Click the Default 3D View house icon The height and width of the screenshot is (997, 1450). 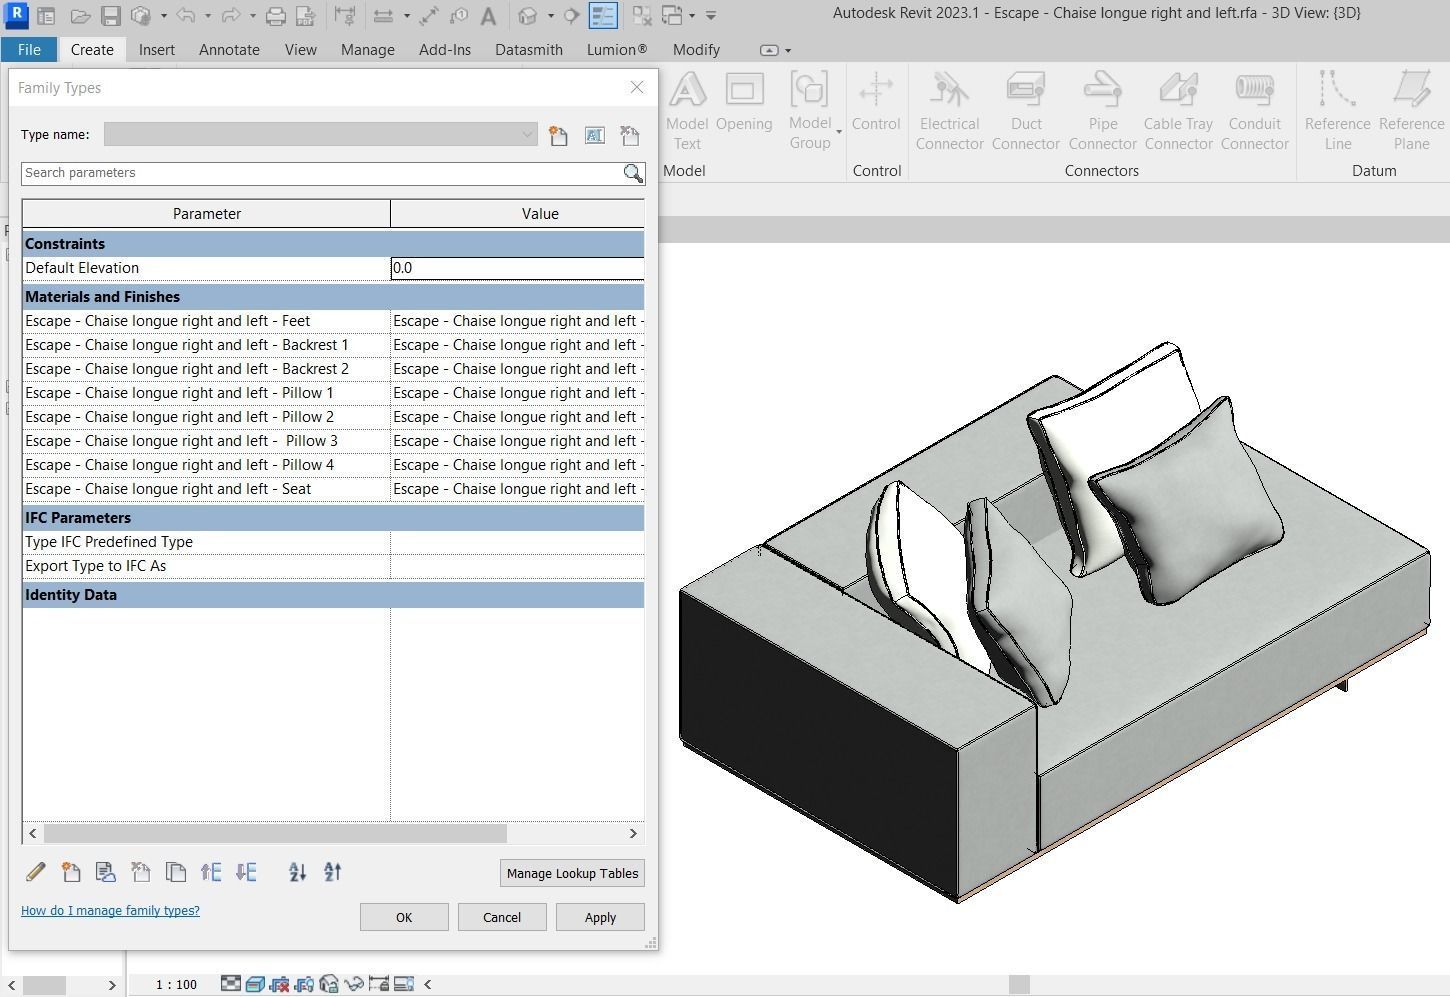528,16
